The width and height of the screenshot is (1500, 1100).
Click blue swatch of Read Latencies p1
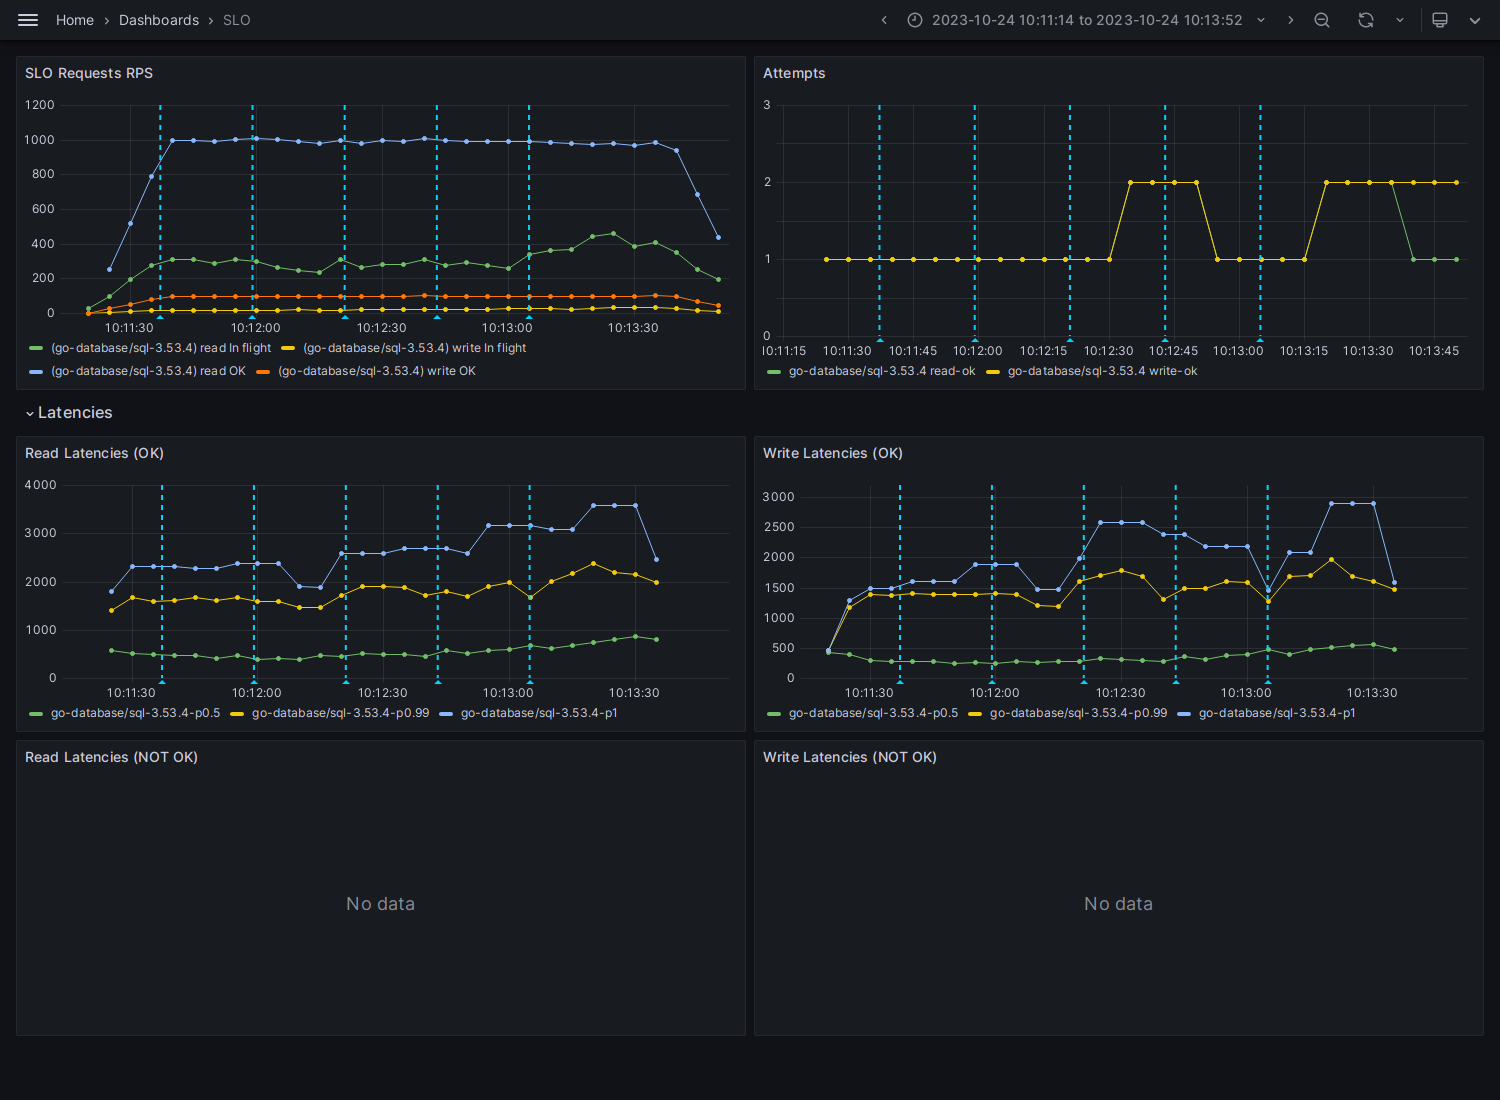pyautogui.click(x=446, y=713)
